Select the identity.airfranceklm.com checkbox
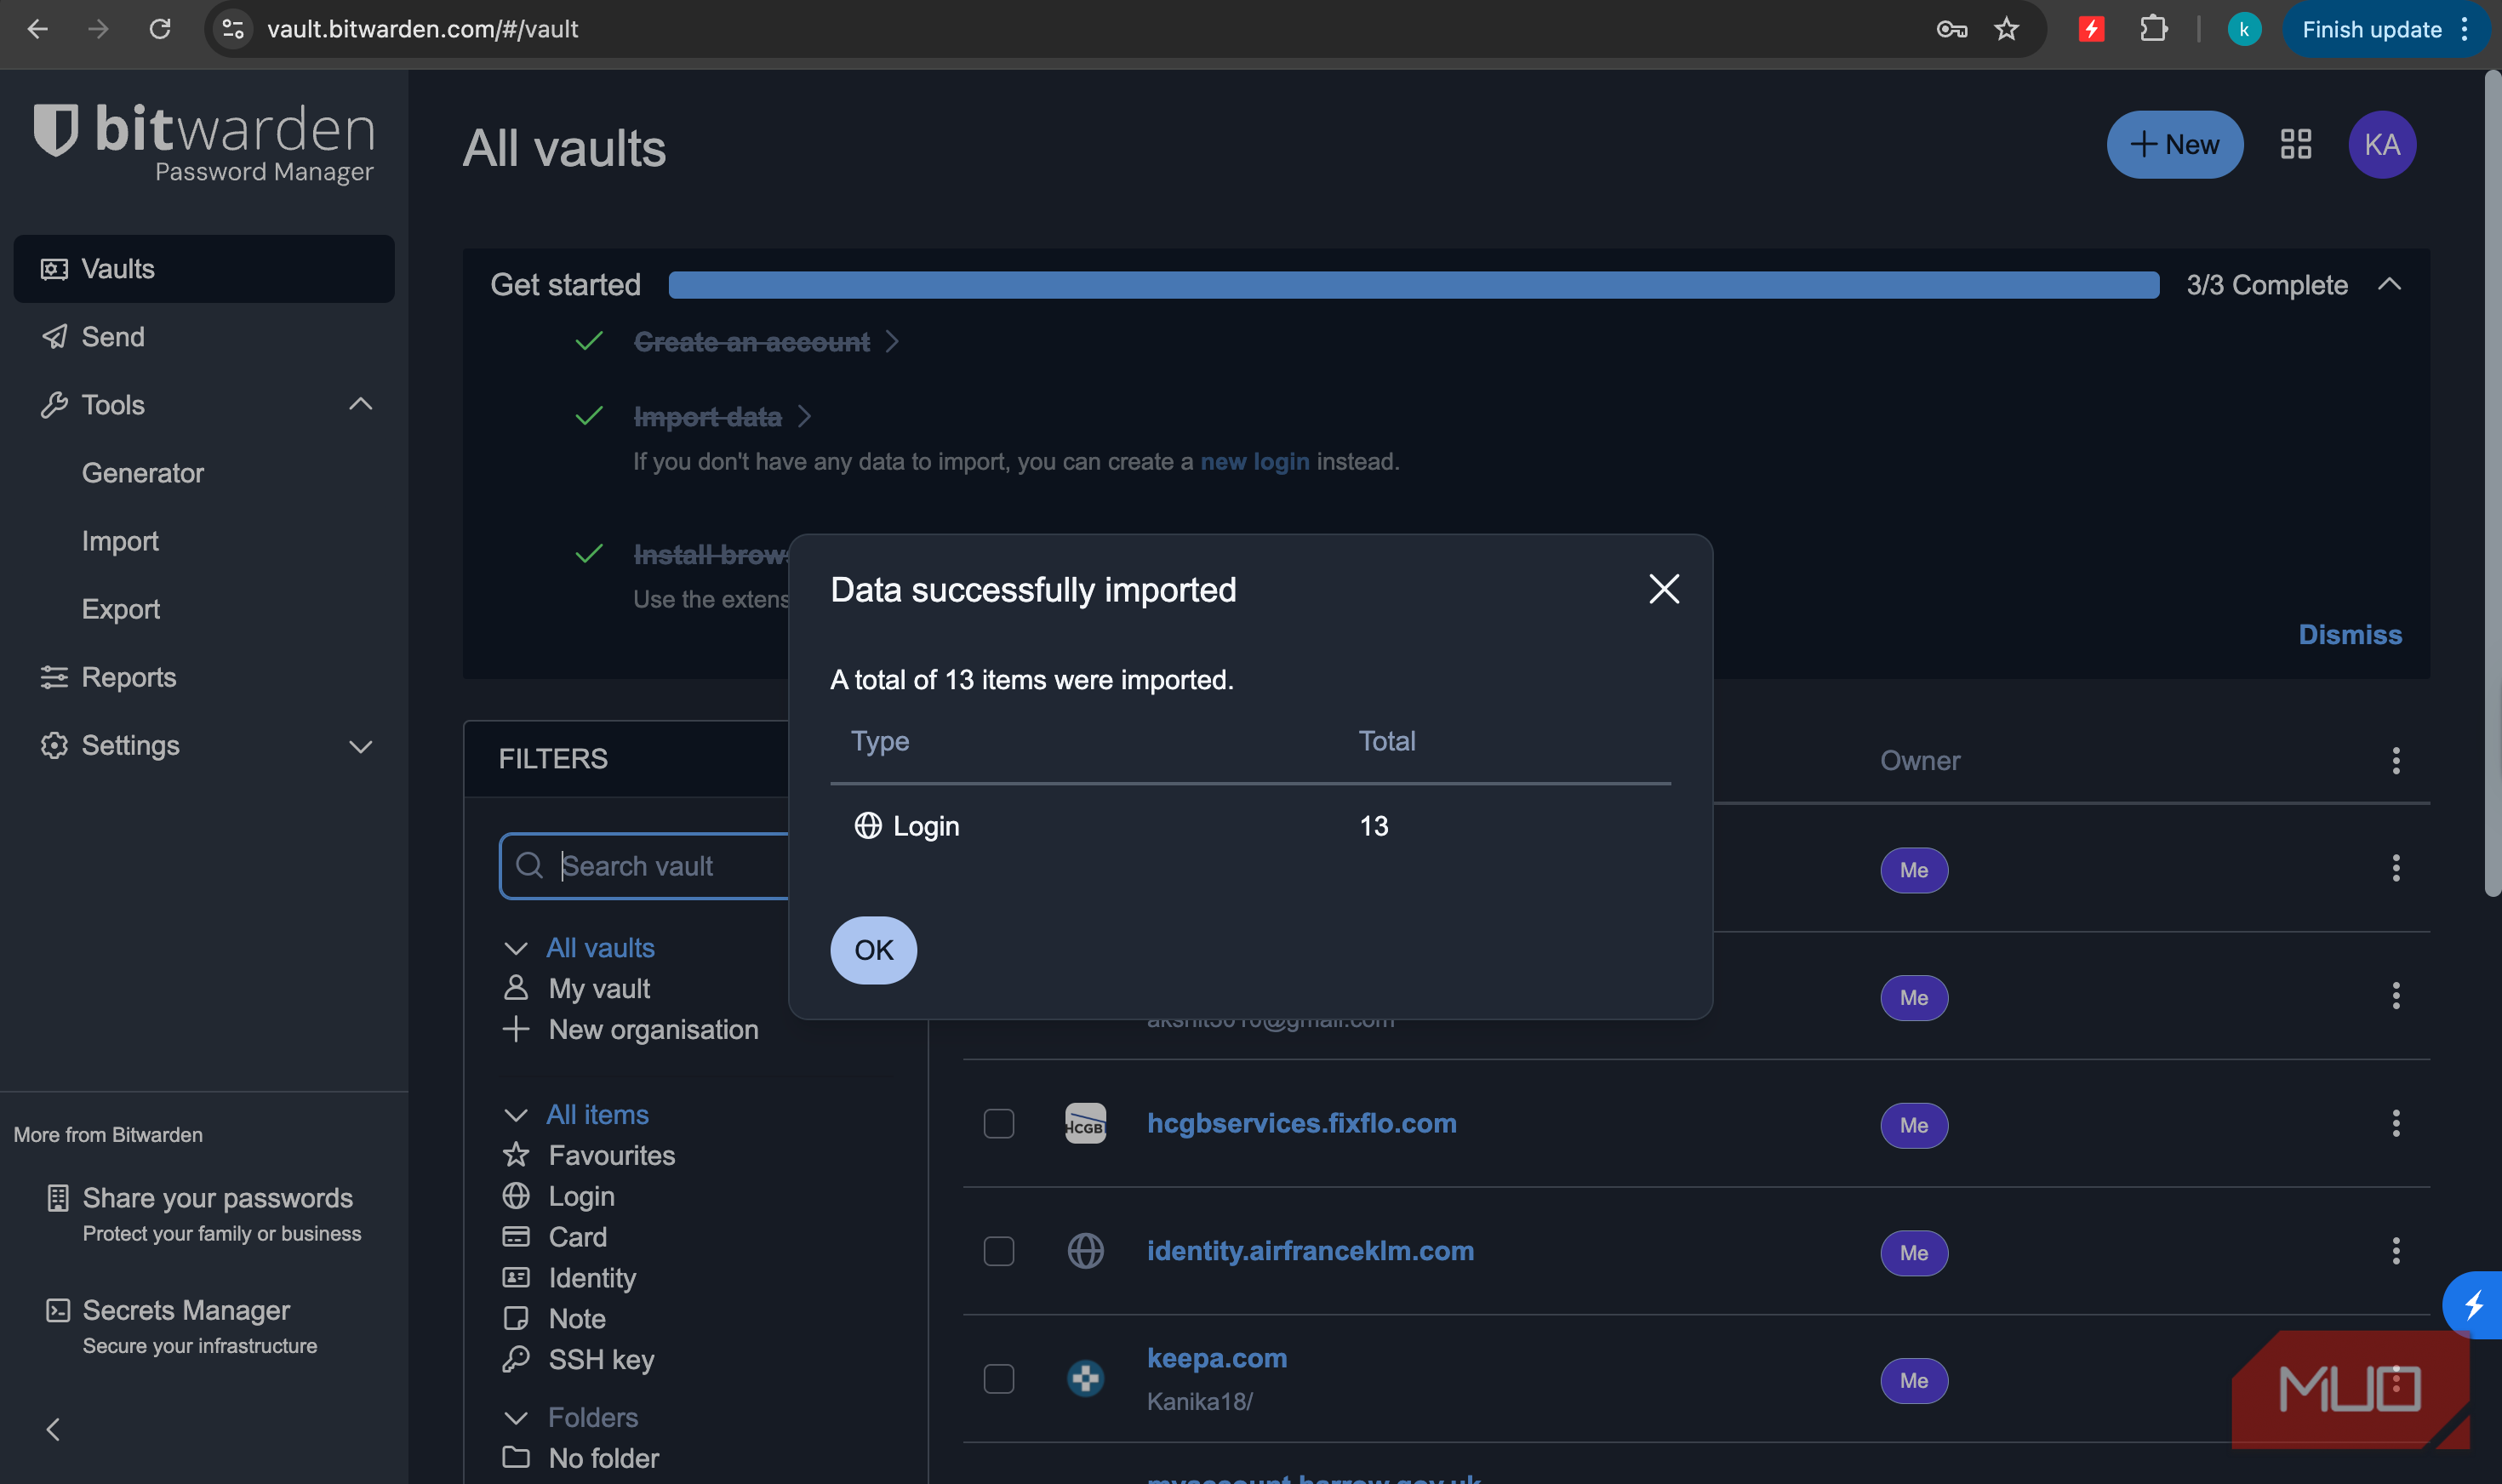The width and height of the screenshot is (2502, 1484). click(998, 1251)
